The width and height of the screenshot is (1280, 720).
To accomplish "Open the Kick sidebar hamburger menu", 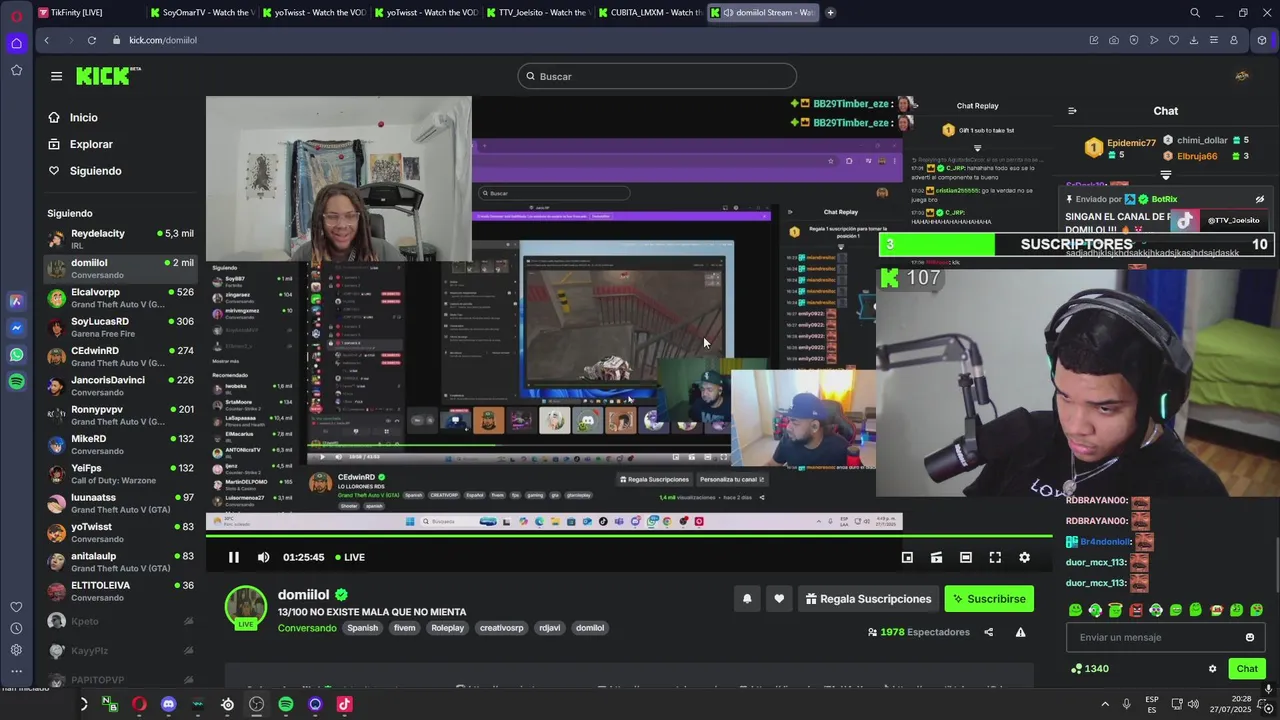I will click(56, 76).
